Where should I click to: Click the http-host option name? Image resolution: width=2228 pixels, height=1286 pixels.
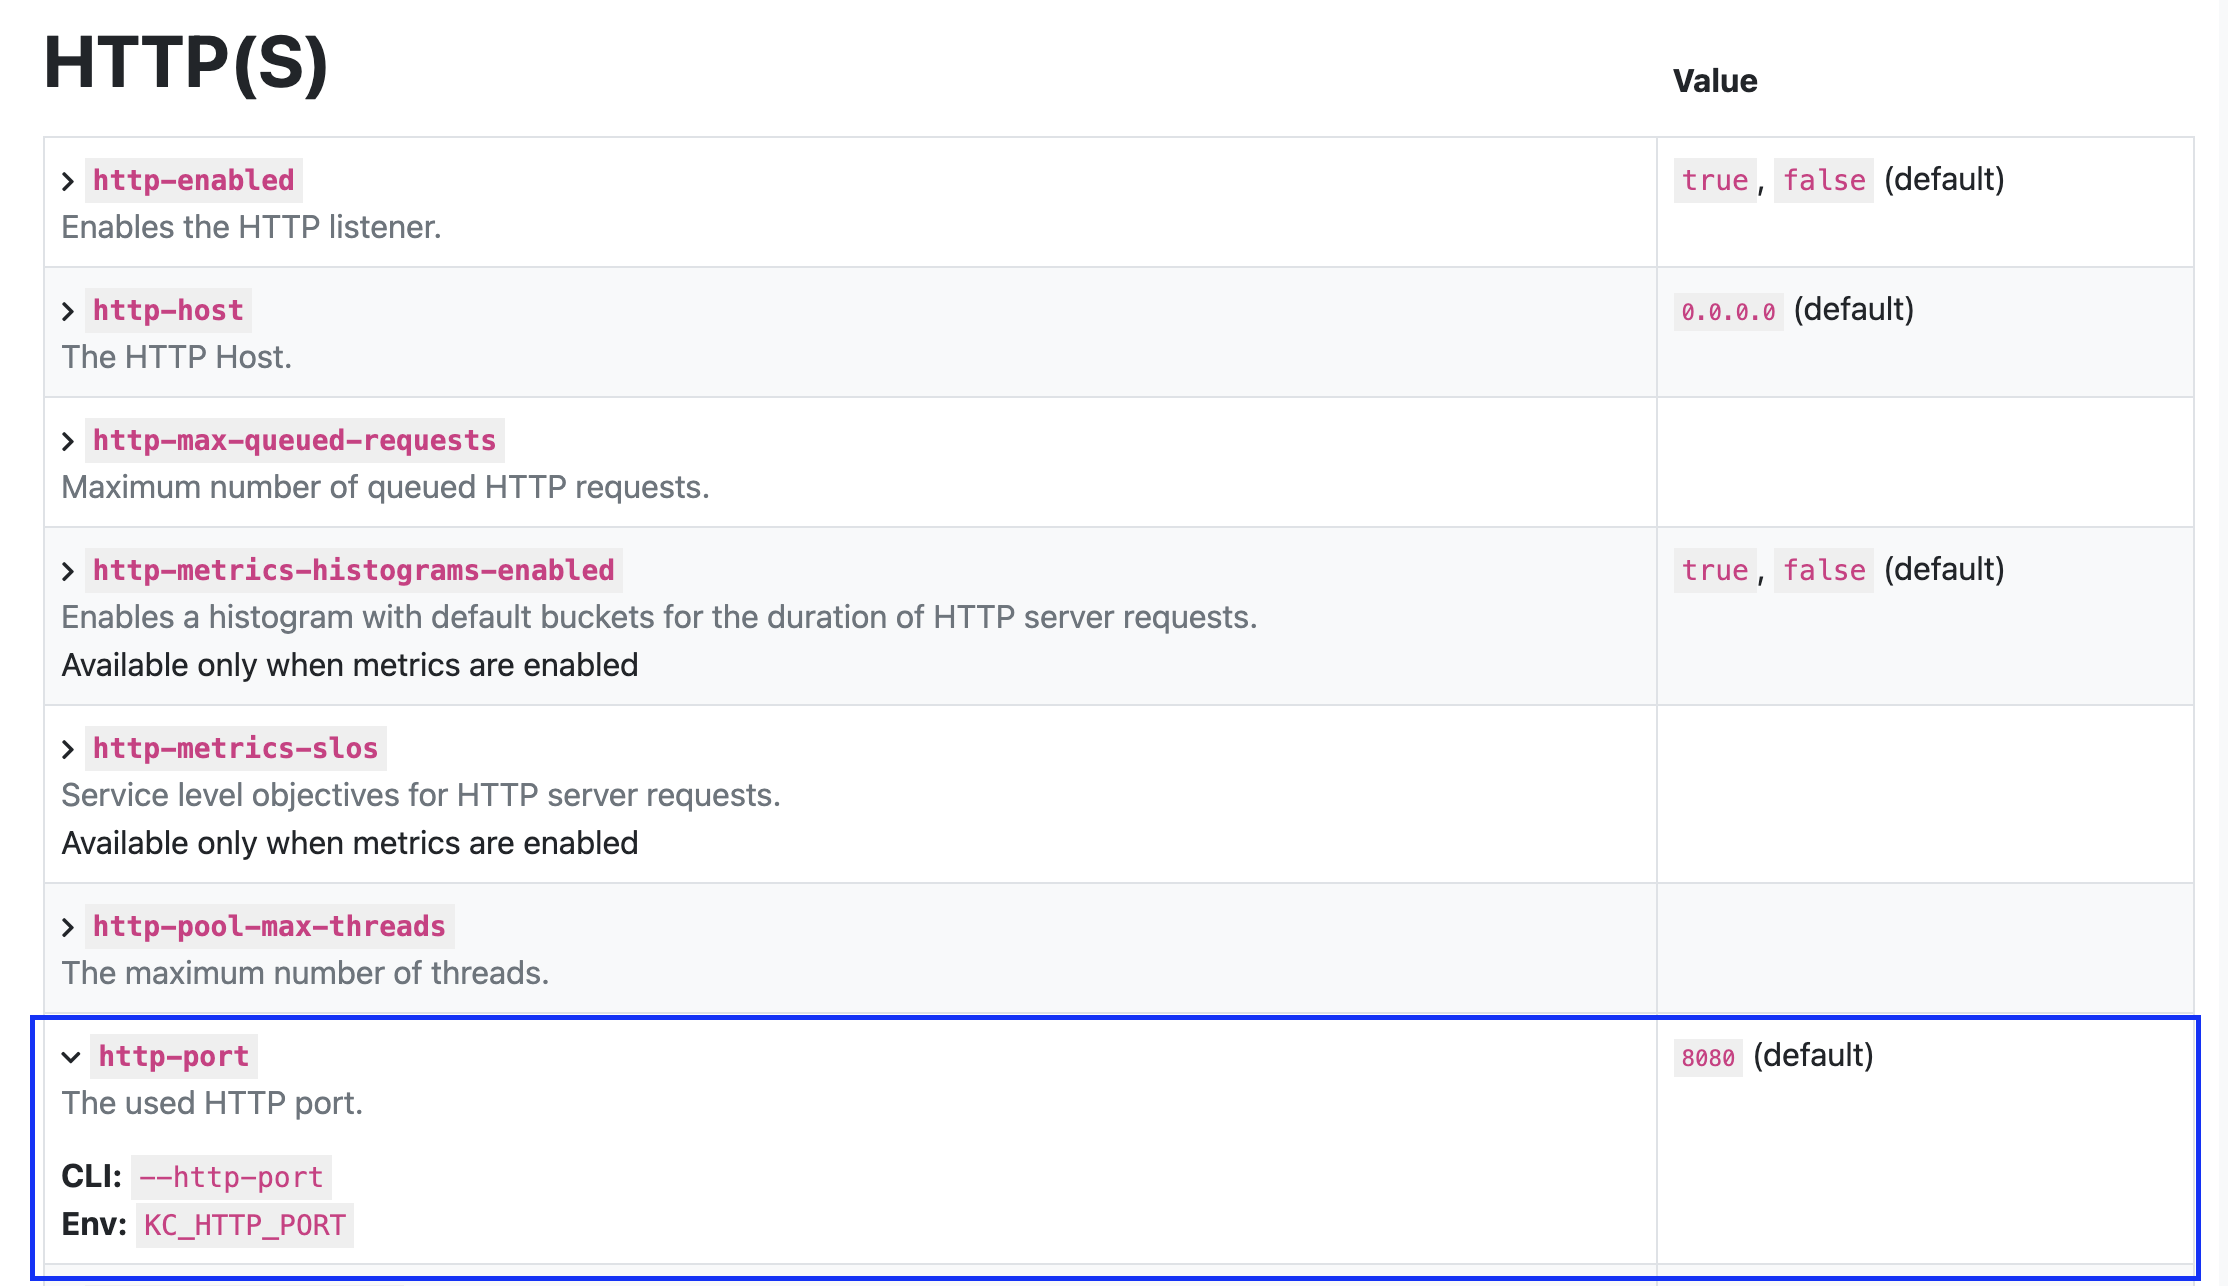coord(168,310)
